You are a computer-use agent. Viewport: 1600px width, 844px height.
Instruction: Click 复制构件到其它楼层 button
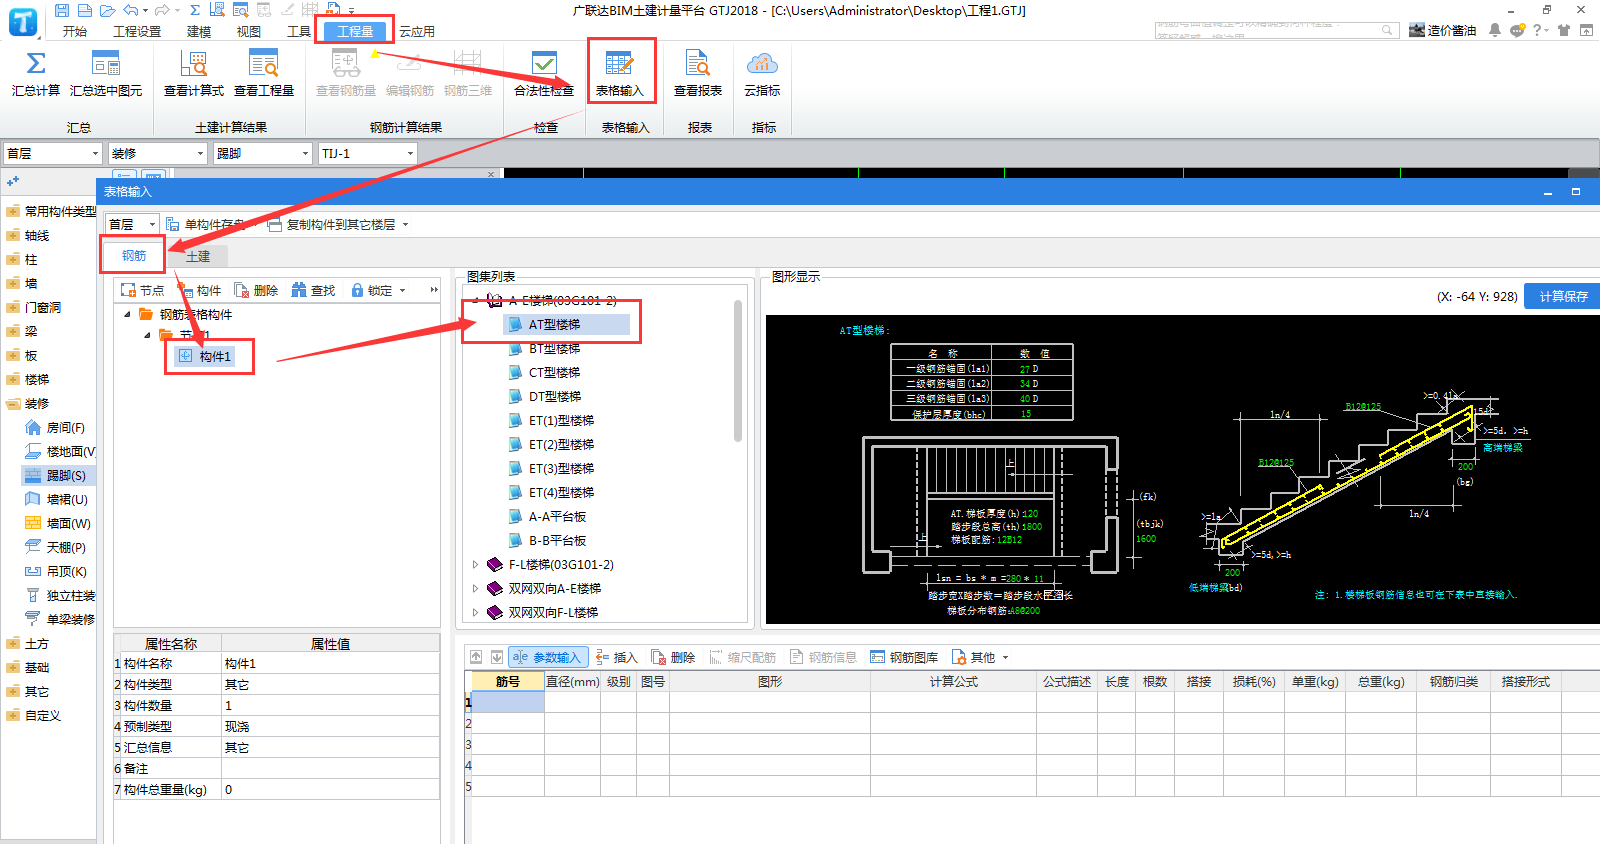pyautogui.click(x=338, y=224)
